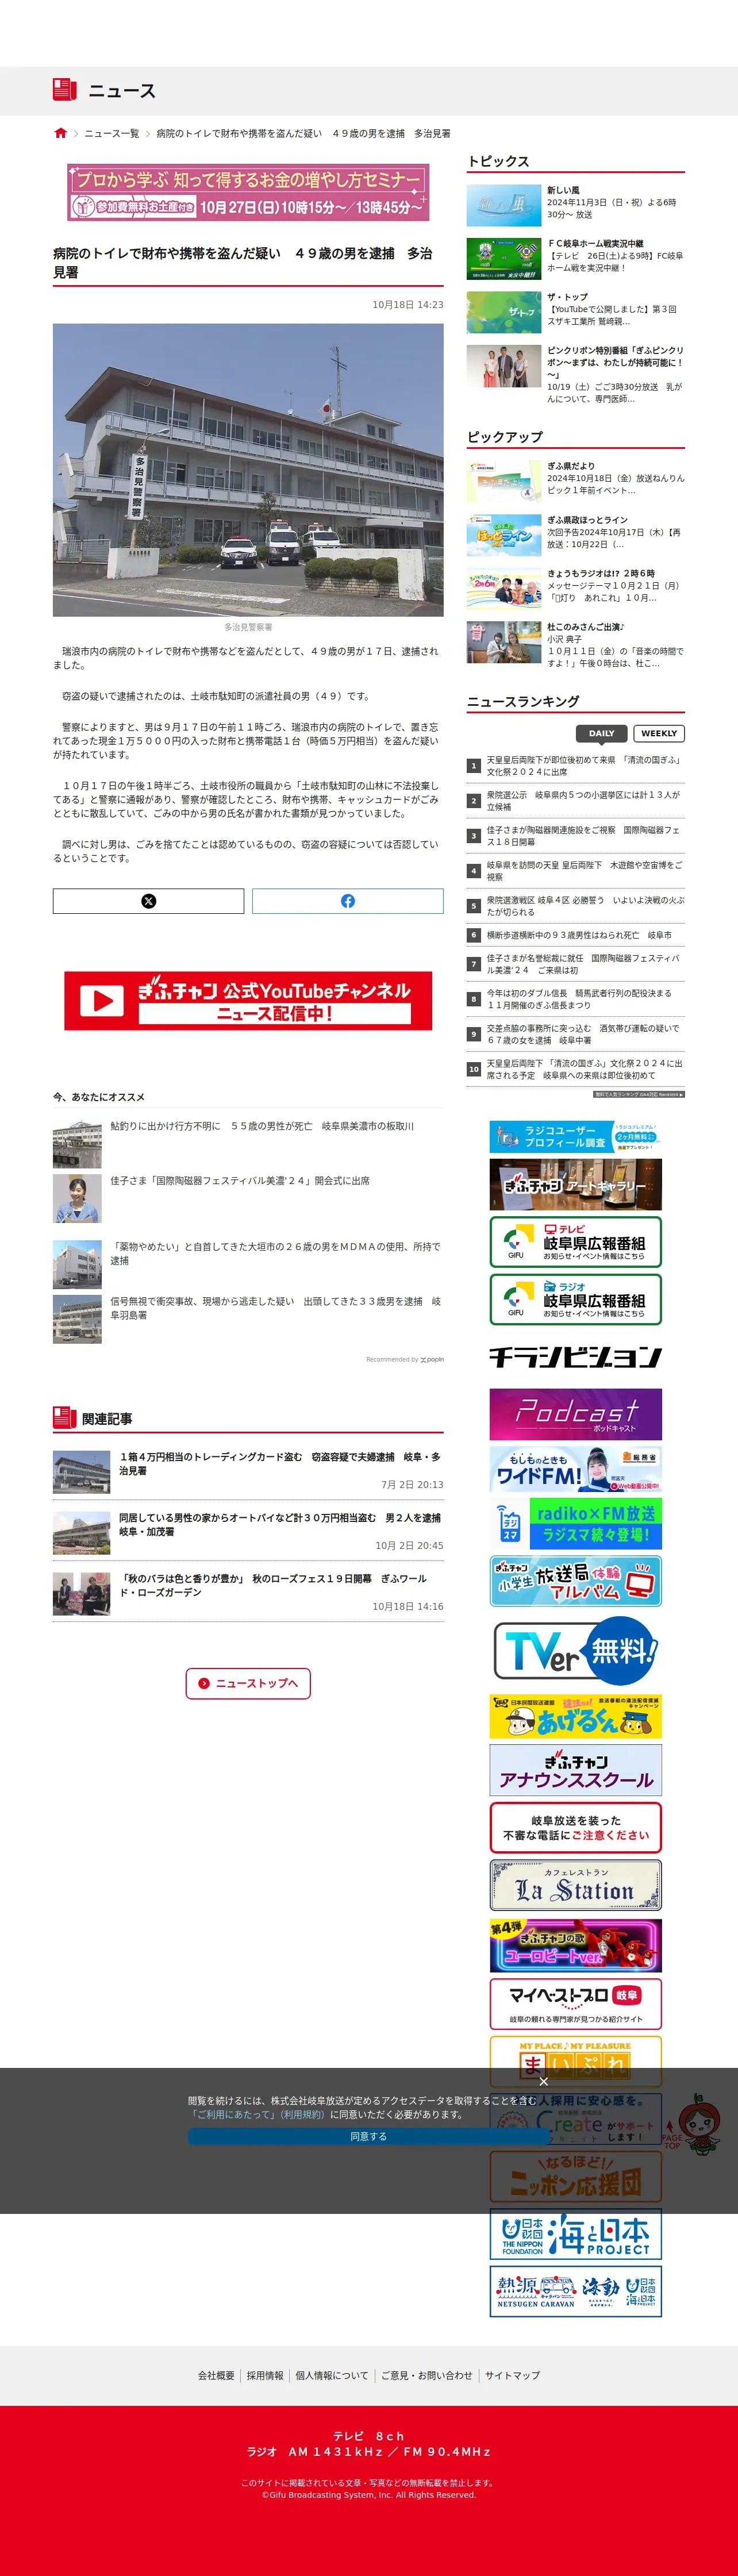Click 同意する consent button

369,2136
